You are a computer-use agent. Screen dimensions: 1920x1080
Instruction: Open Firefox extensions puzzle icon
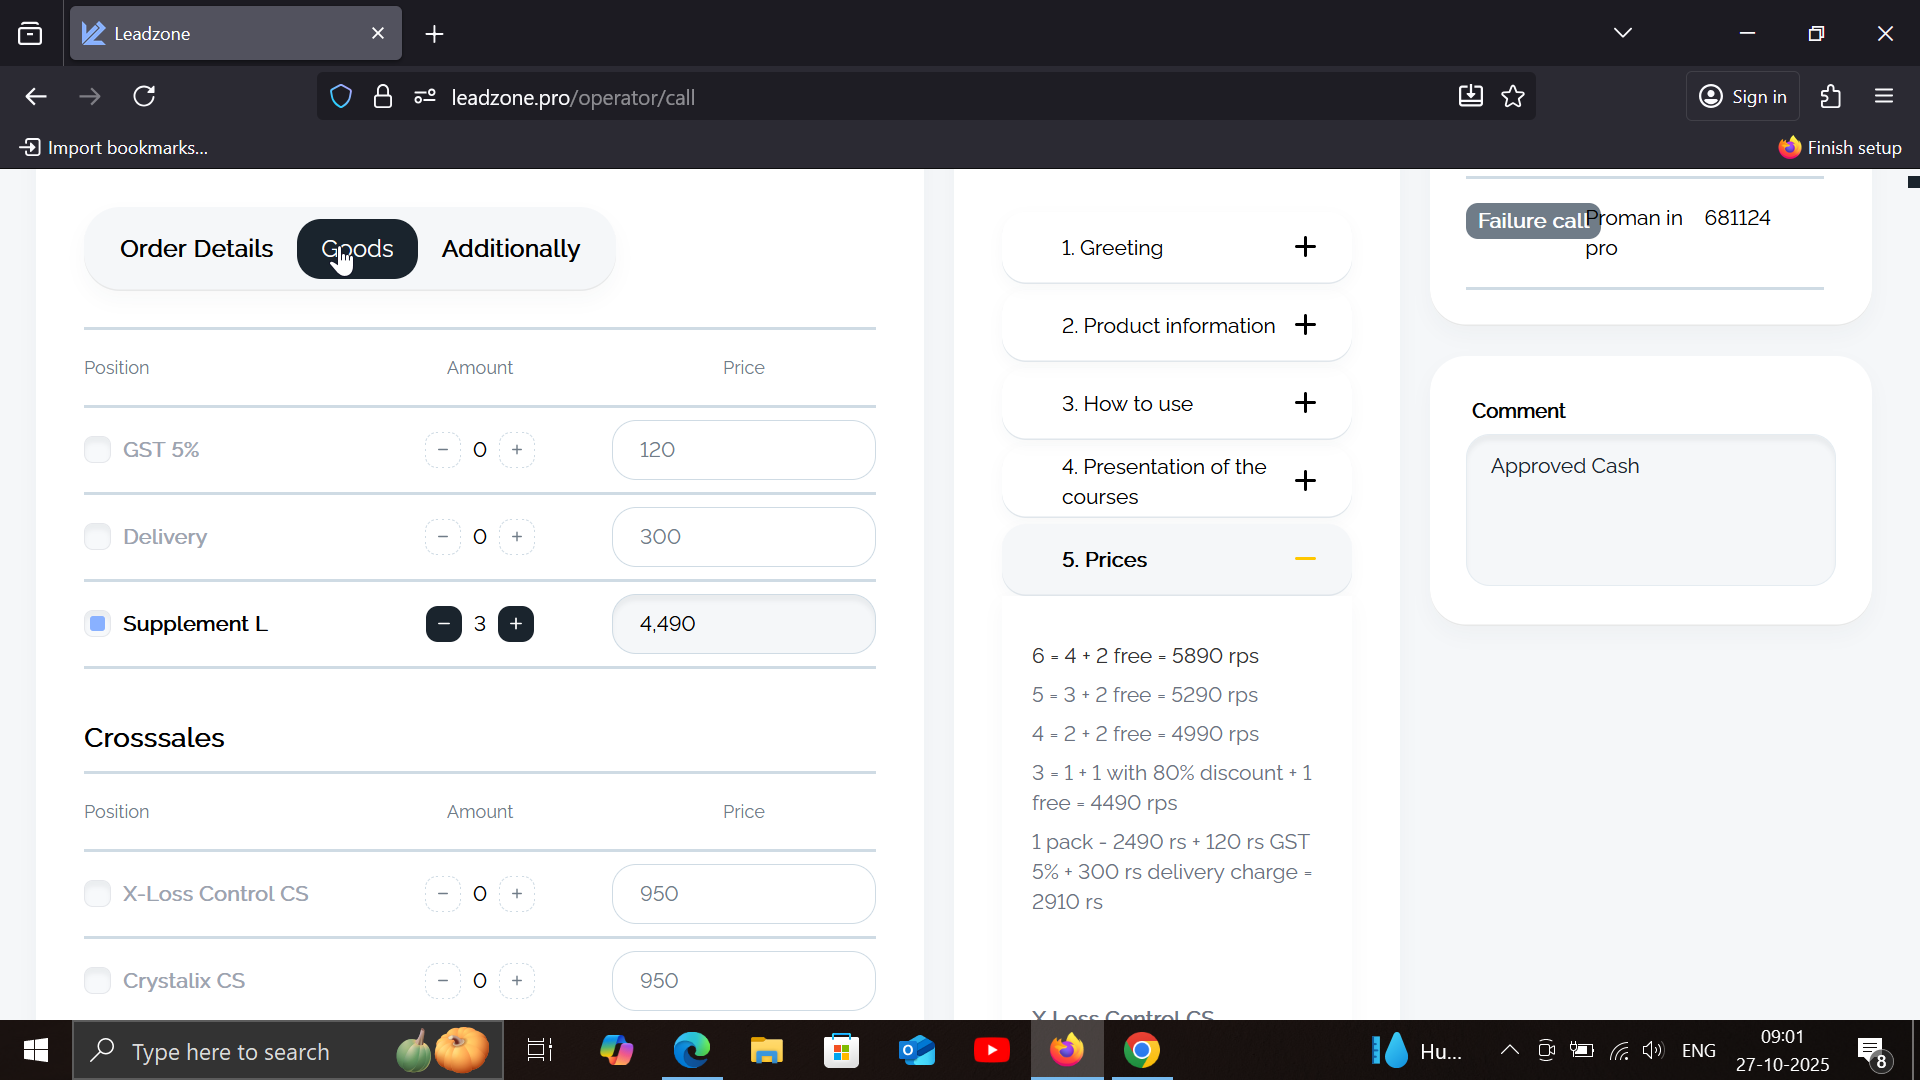pos(1831,97)
